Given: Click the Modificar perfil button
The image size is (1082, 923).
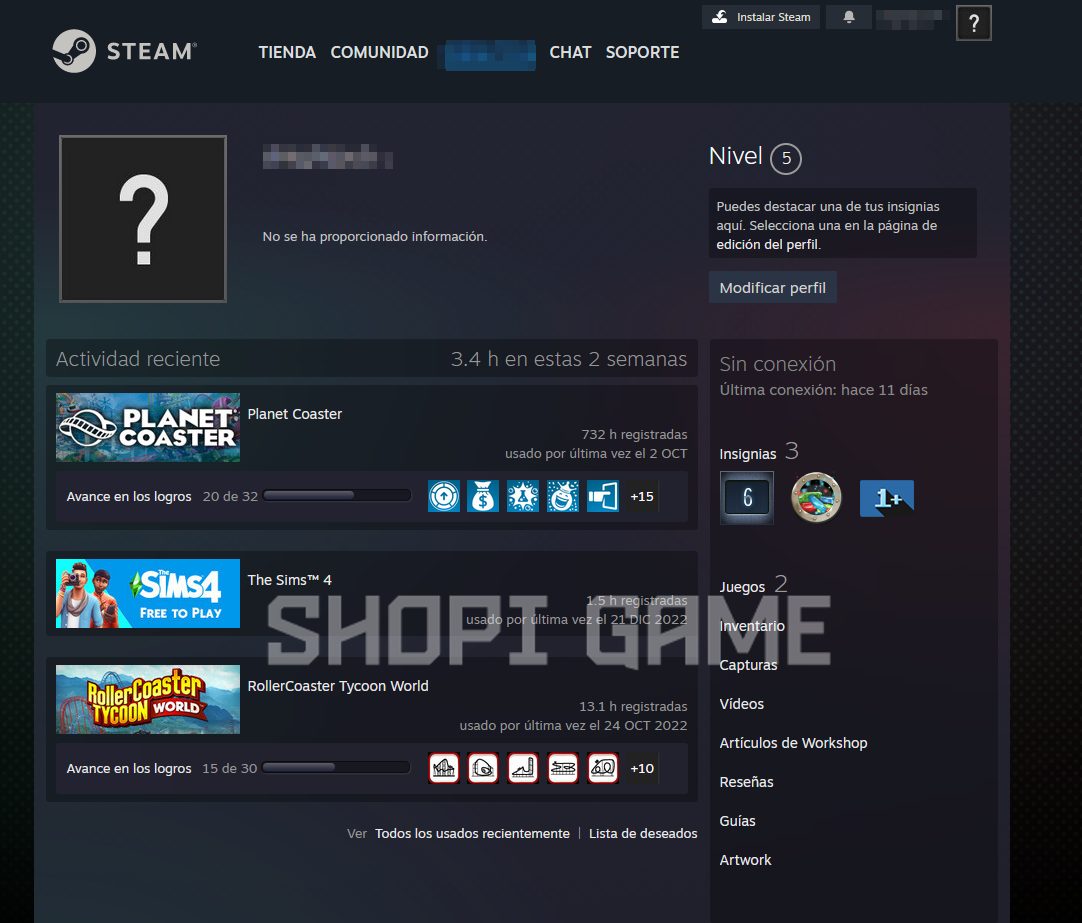Looking at the screenshot, I should coord(772,287).
